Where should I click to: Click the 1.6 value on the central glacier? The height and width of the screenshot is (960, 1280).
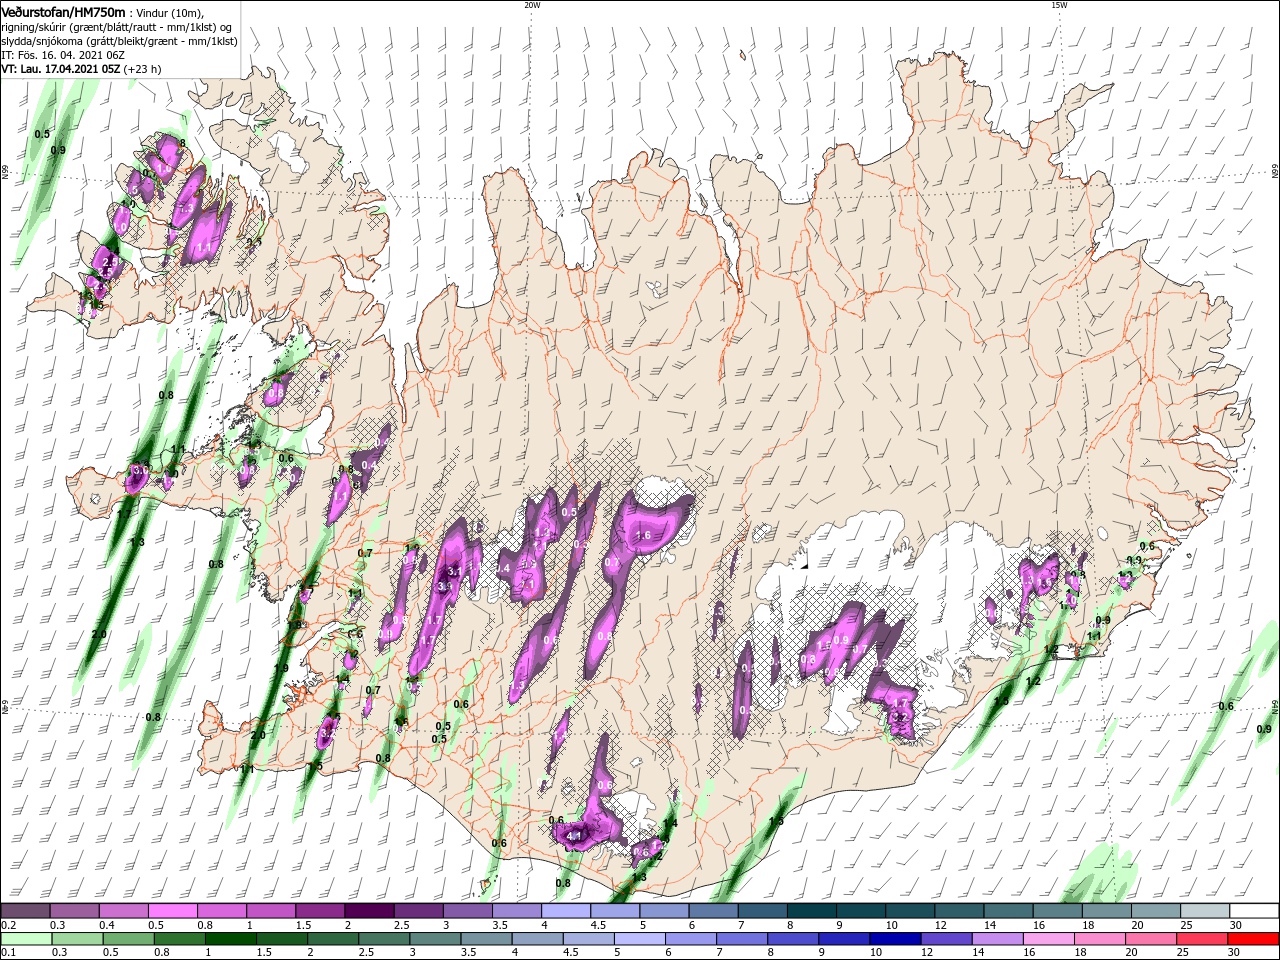point(643,536)
